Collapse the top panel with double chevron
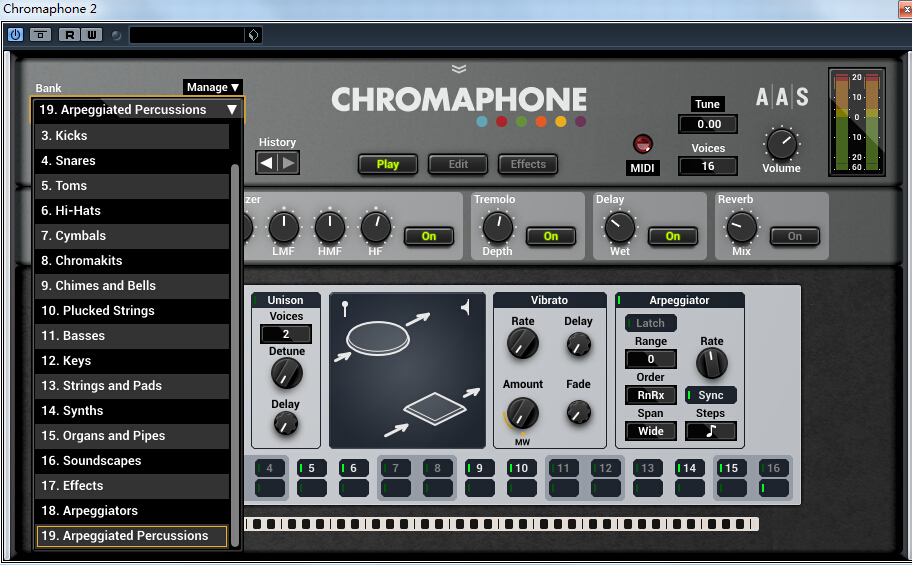The image size is (912, 565). (459, 69)
